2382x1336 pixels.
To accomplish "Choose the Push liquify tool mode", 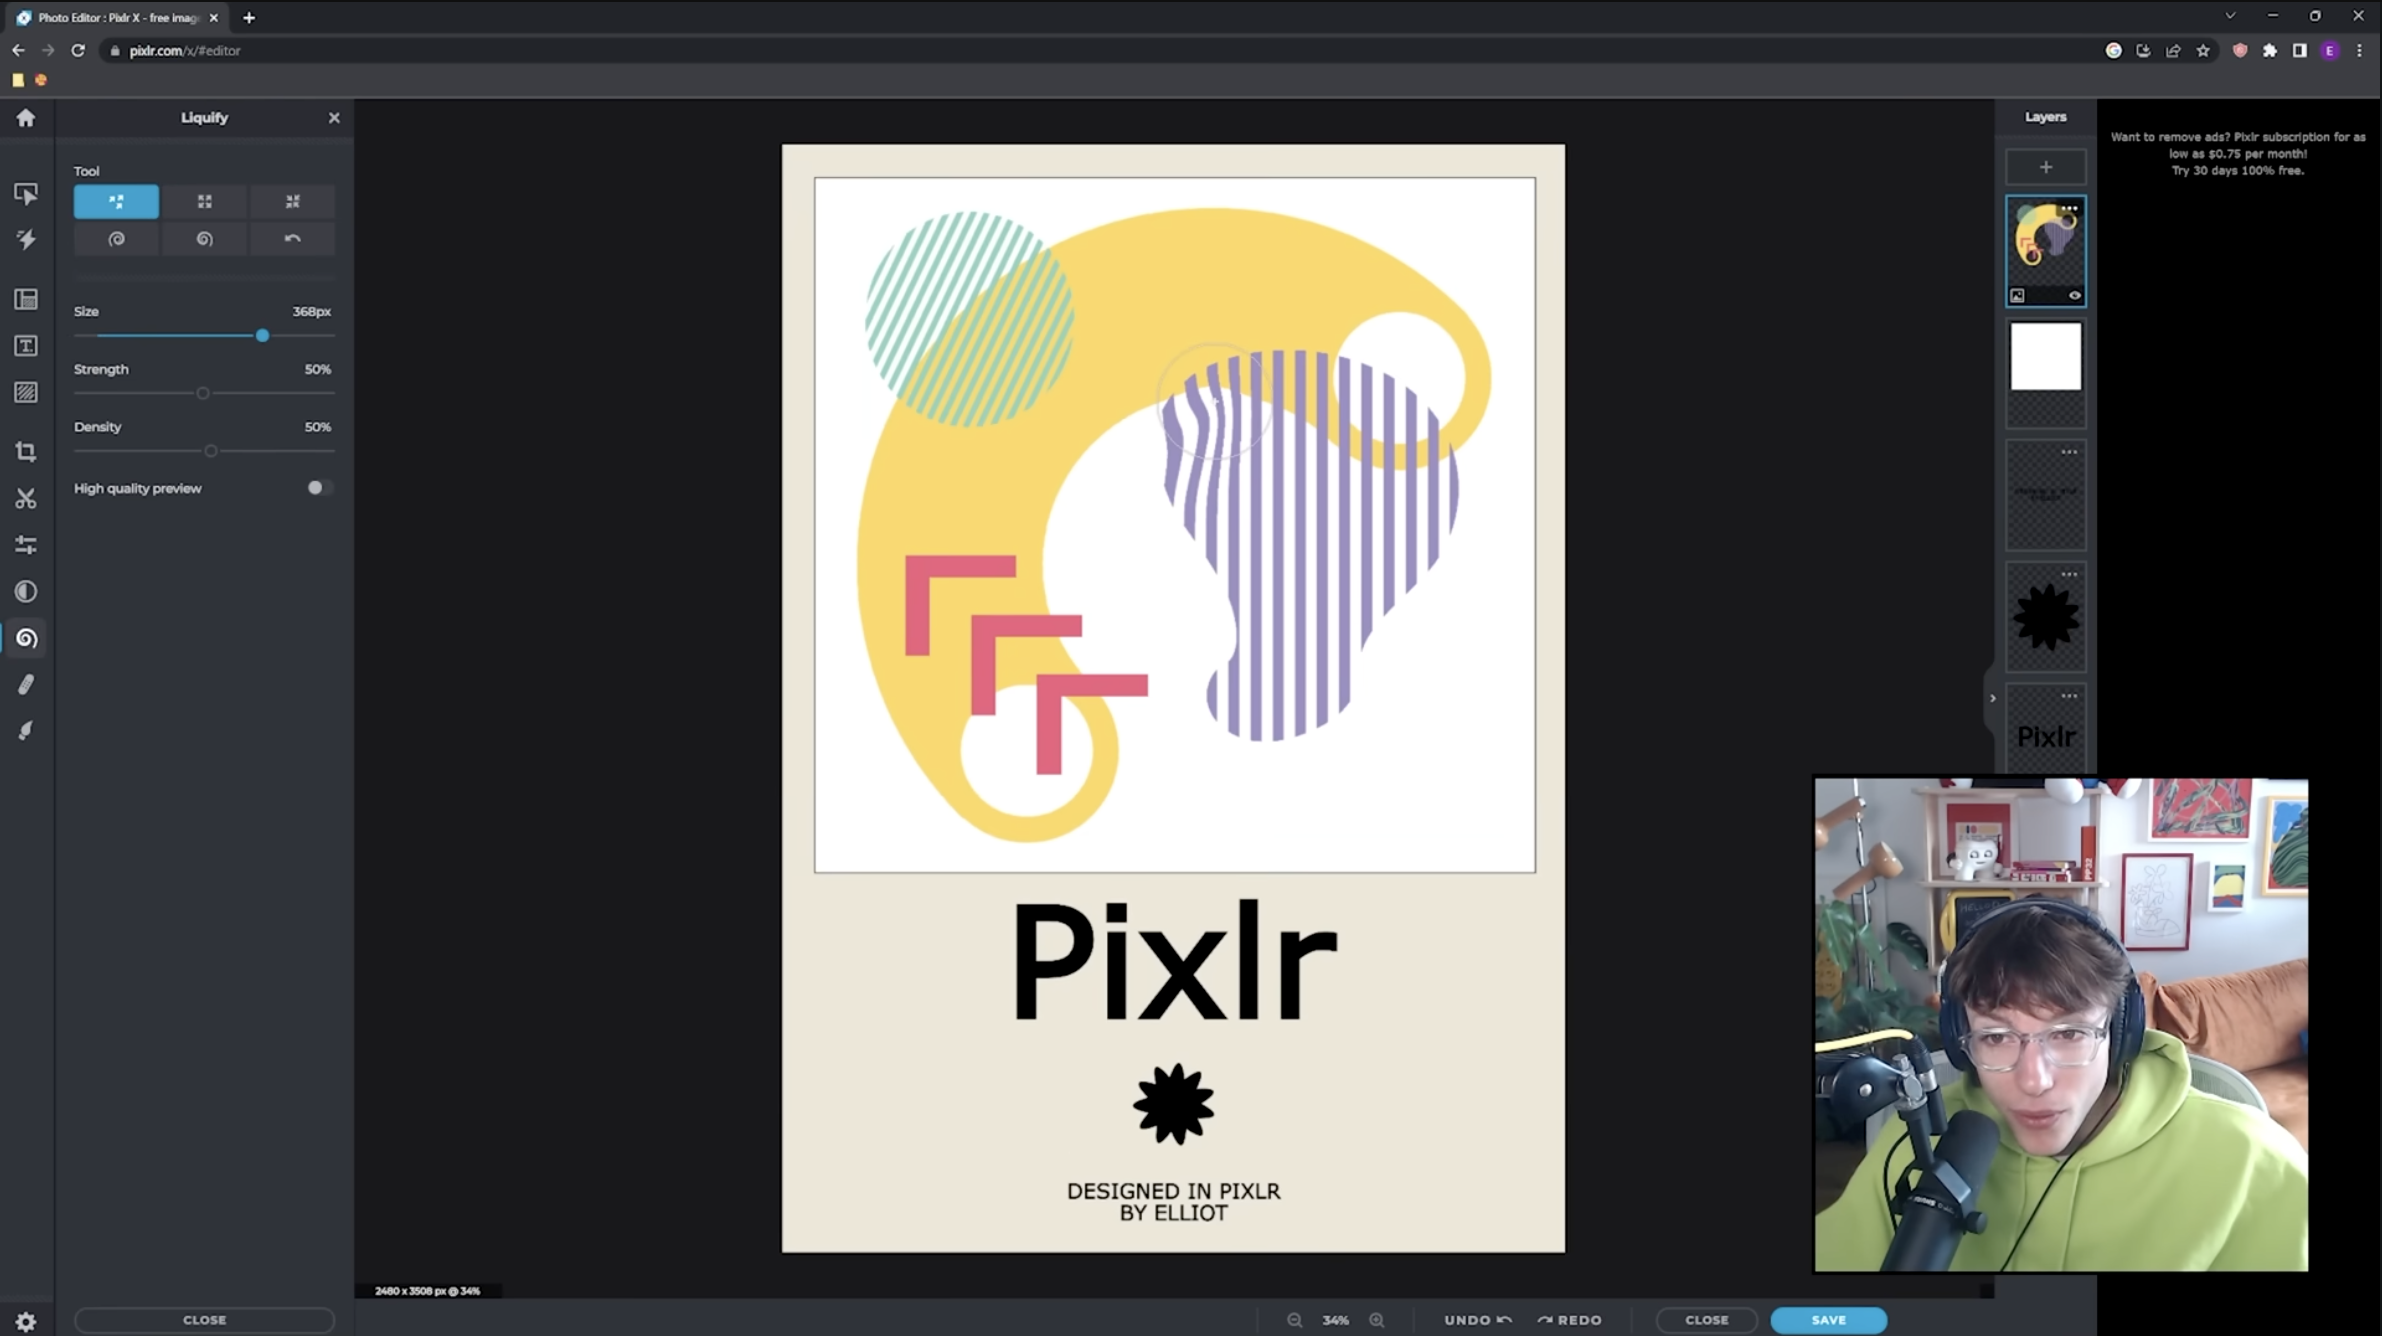I will pyautogui.click(x=116, y=201).
